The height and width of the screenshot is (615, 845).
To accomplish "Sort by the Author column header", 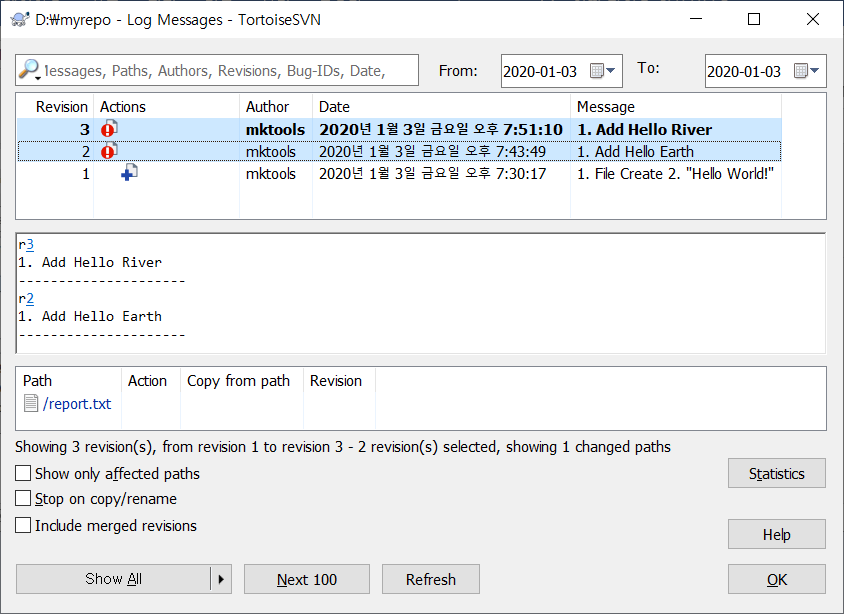I will pyautogui.click(x=276, y=107).
